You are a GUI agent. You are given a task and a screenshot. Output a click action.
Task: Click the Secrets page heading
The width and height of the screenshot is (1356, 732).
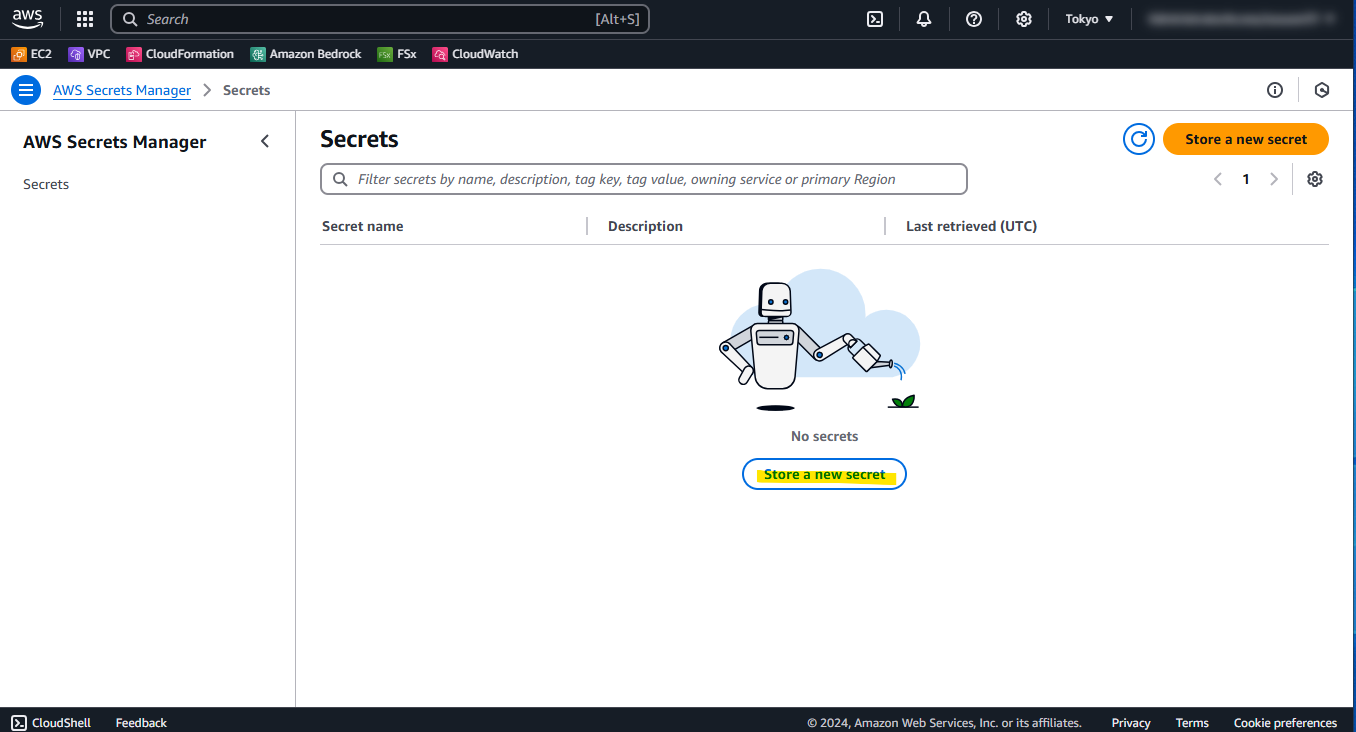click(x=359, y=139)
